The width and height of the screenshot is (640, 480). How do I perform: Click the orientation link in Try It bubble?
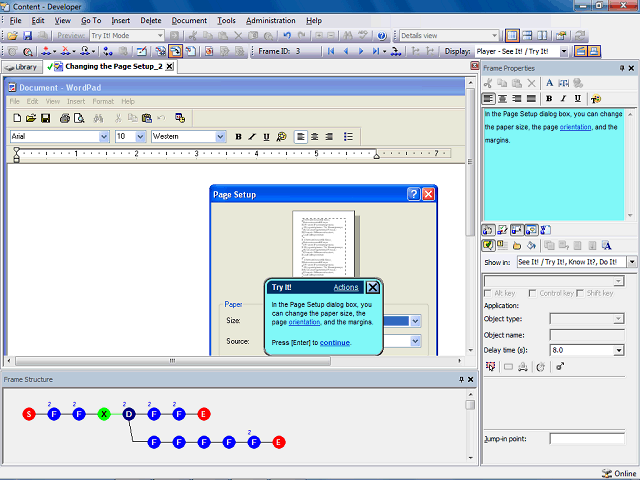pos(304,322)
